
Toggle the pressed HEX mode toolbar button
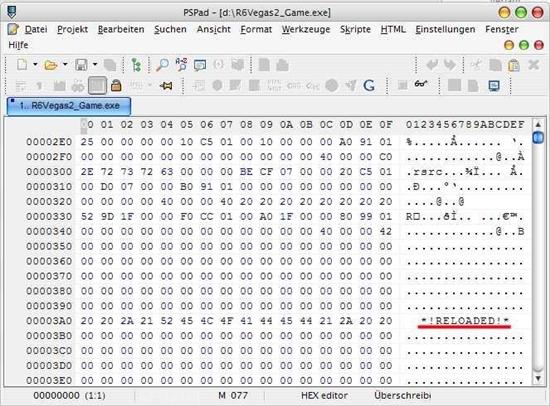click(x=97, y=85)
